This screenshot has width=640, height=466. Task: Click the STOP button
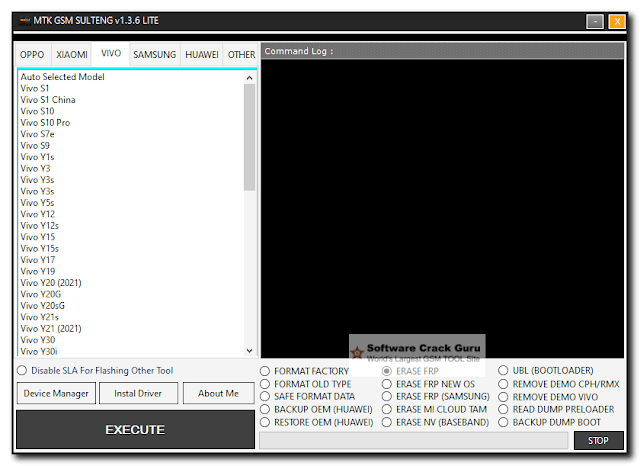coord(598,441)
